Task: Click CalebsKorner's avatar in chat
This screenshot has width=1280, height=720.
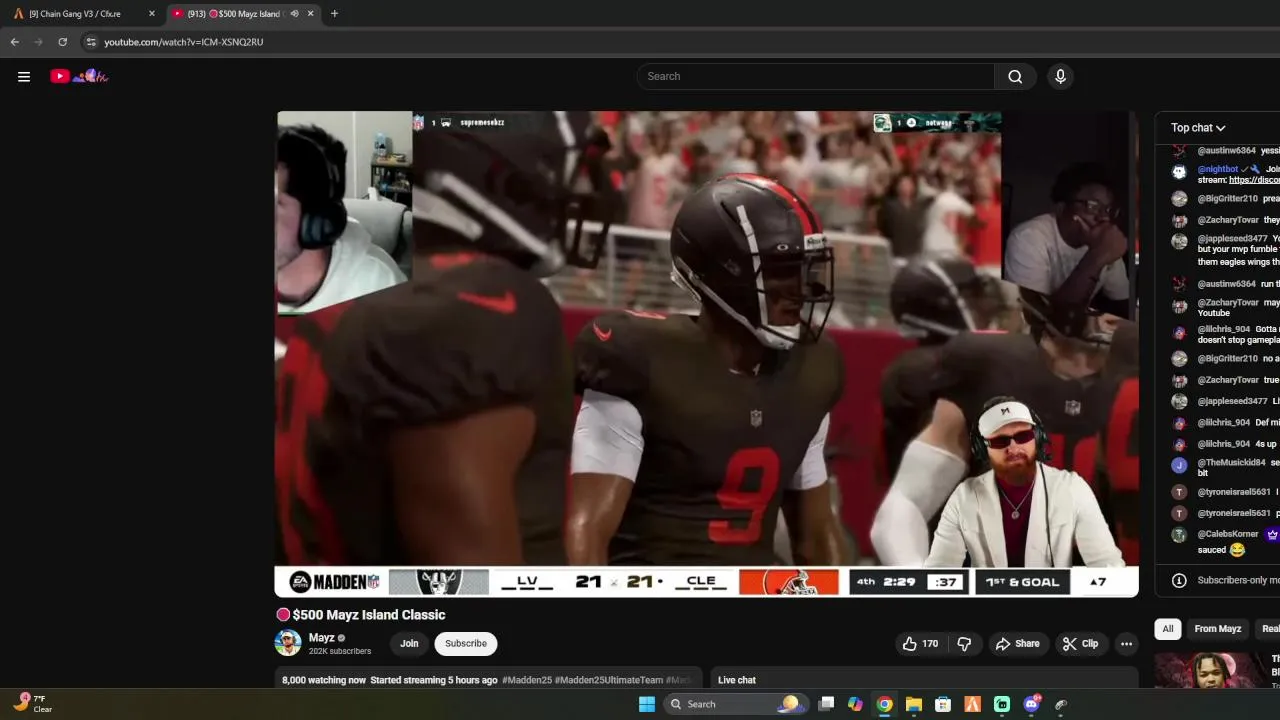Action: 1179,535
